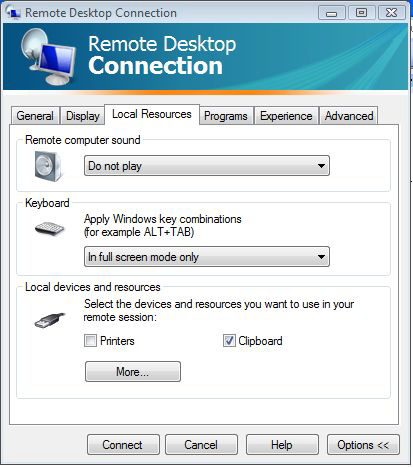Image resolution: width=413 pixels, height=468 pixels.
Task: Select the Advanced tab
Action: (x=349, y=116)
